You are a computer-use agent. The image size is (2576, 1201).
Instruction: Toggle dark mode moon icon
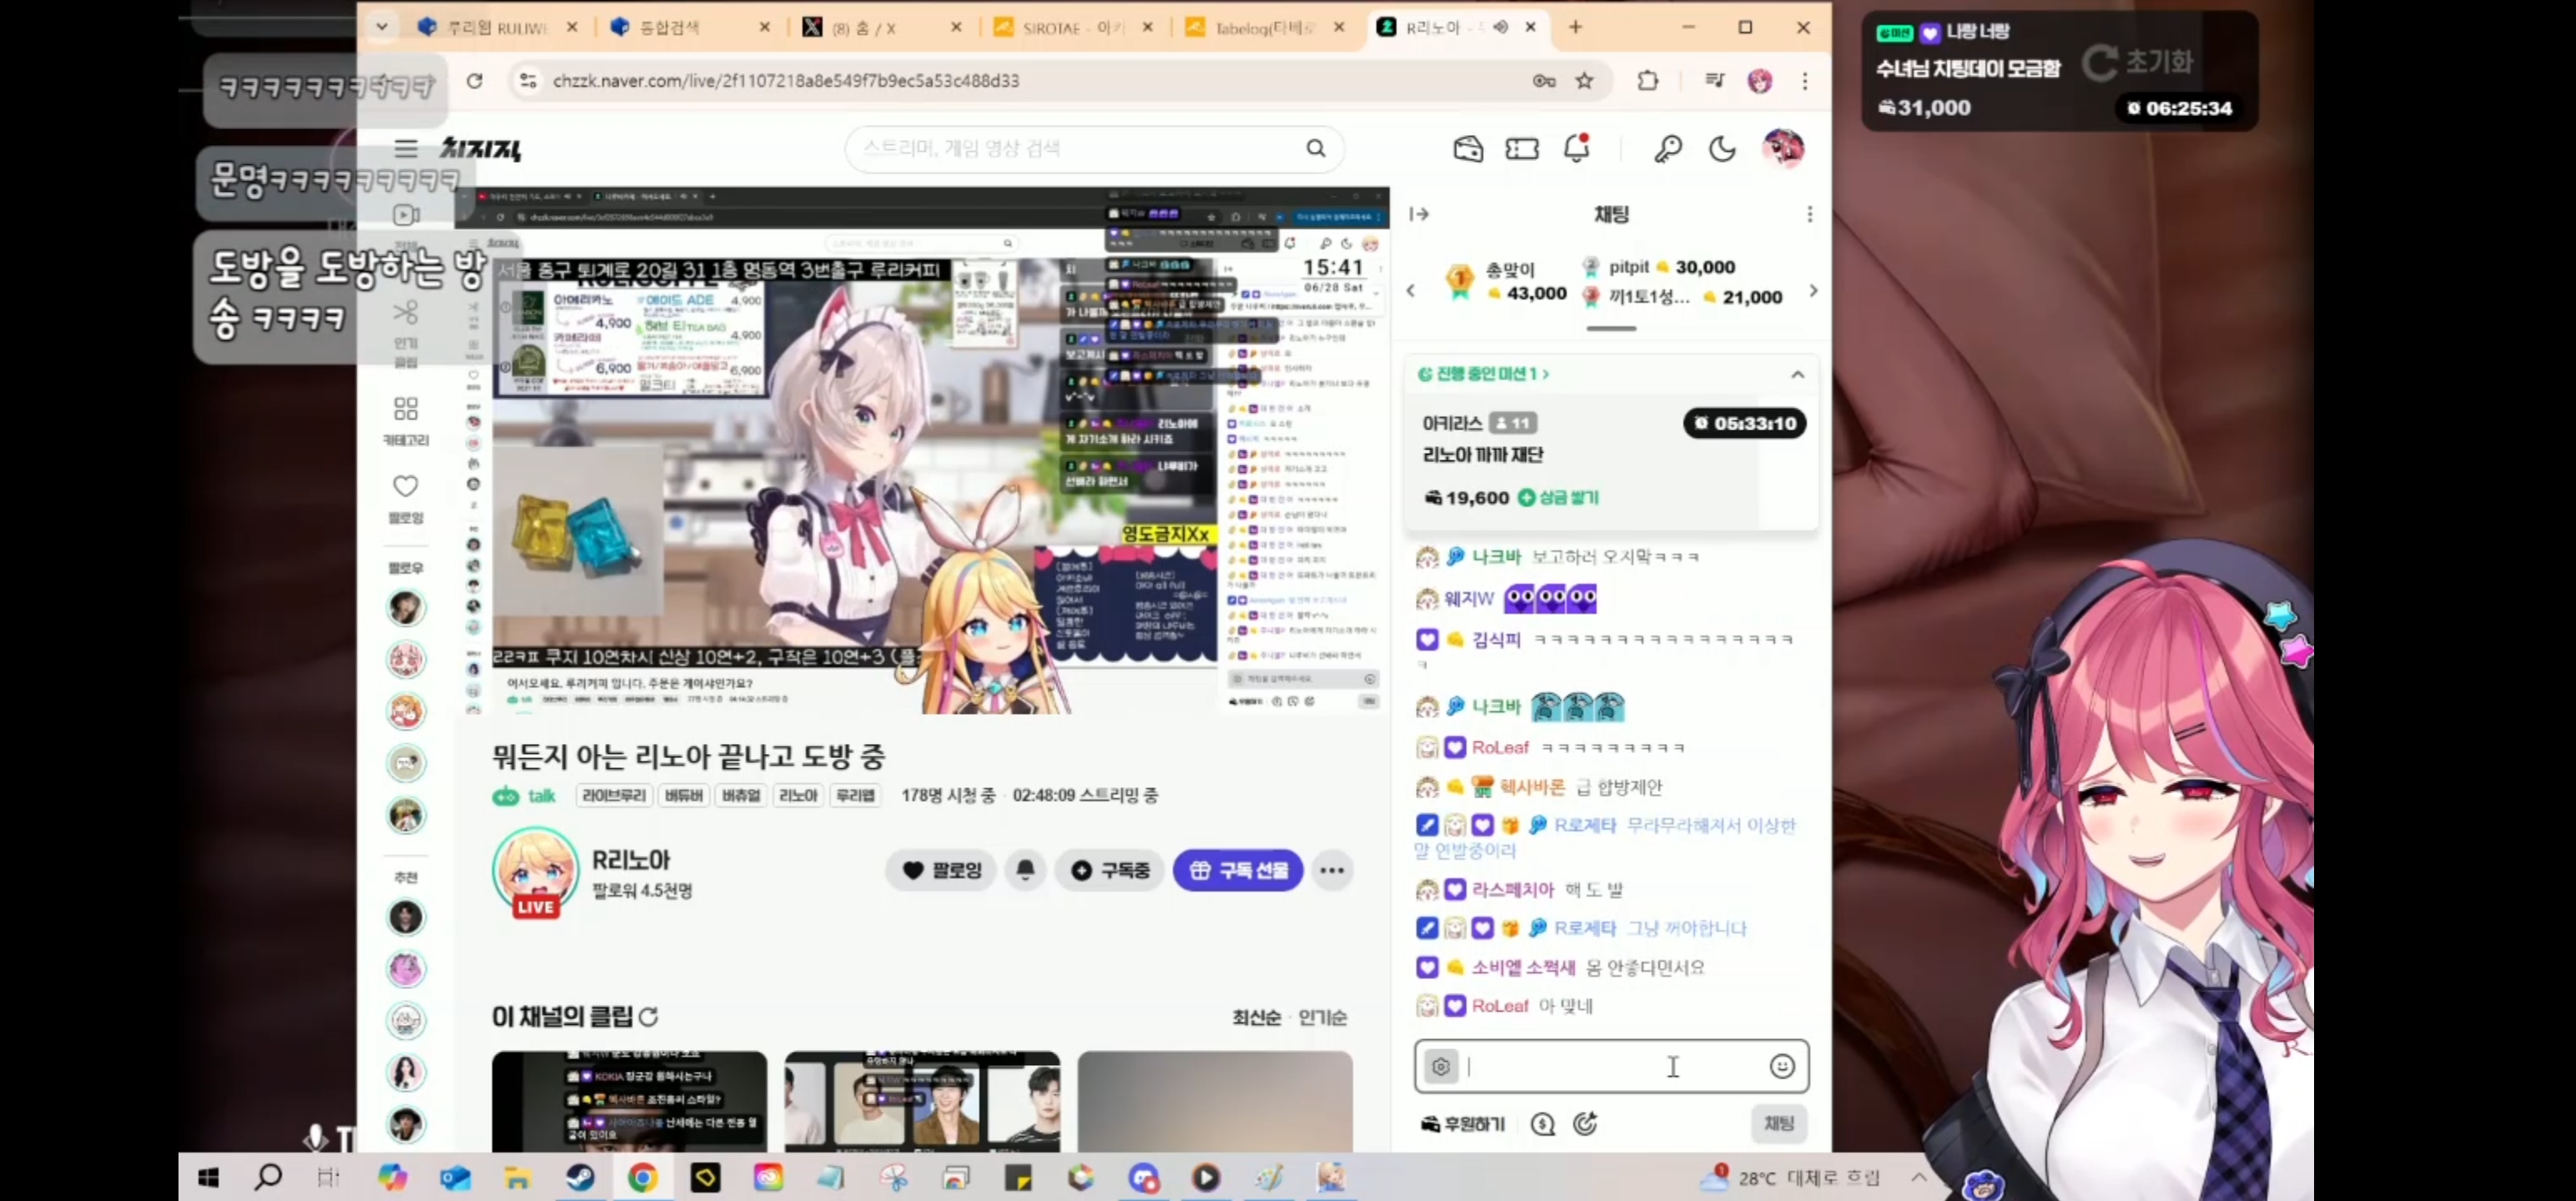pos(1721,149)
